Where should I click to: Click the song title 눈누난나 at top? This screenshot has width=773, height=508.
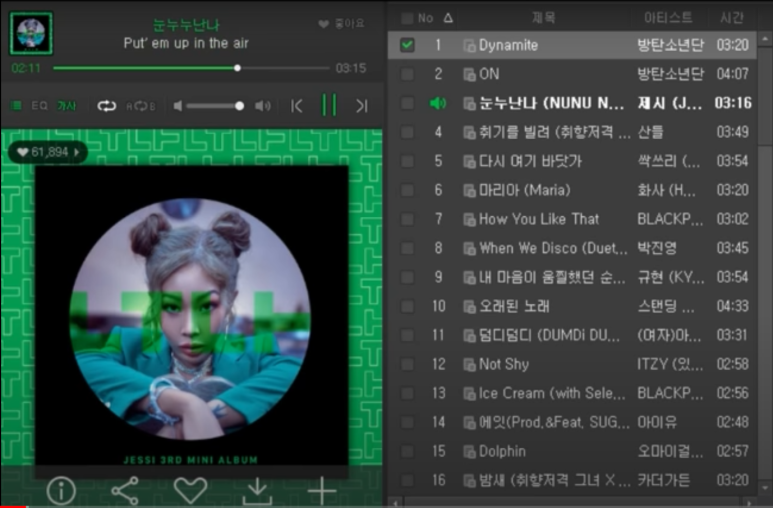(186, 25)
